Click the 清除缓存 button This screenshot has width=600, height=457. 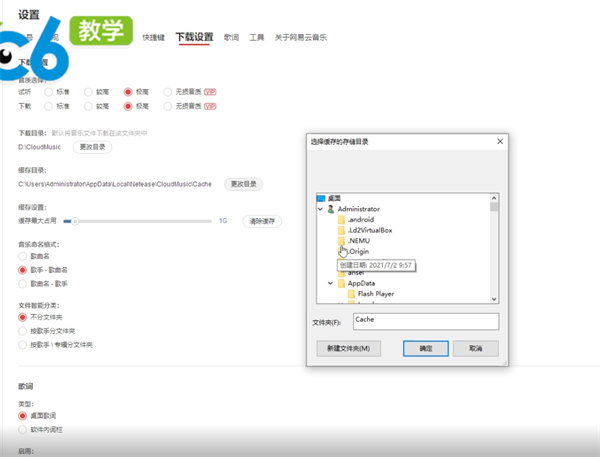pos(262,221)
